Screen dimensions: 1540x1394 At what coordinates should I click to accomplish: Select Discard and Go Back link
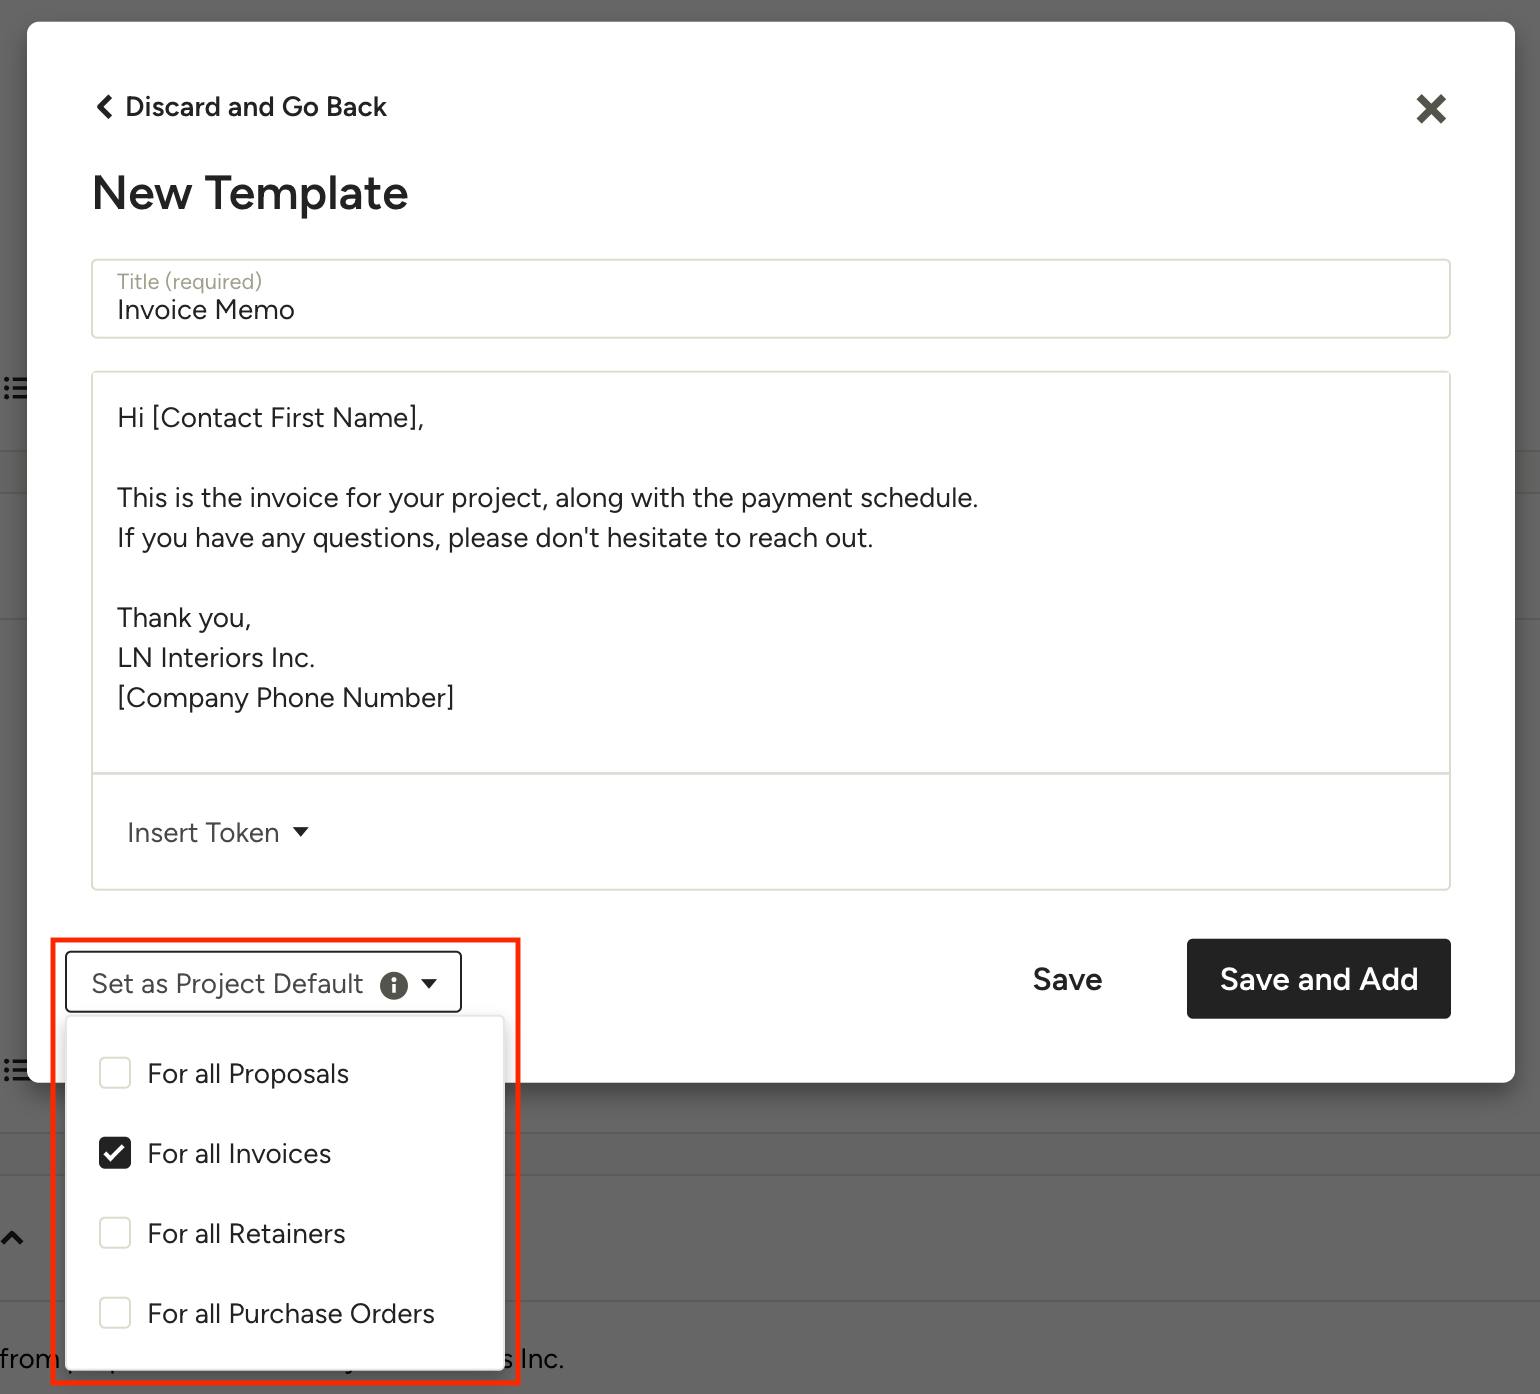[256, 107]
